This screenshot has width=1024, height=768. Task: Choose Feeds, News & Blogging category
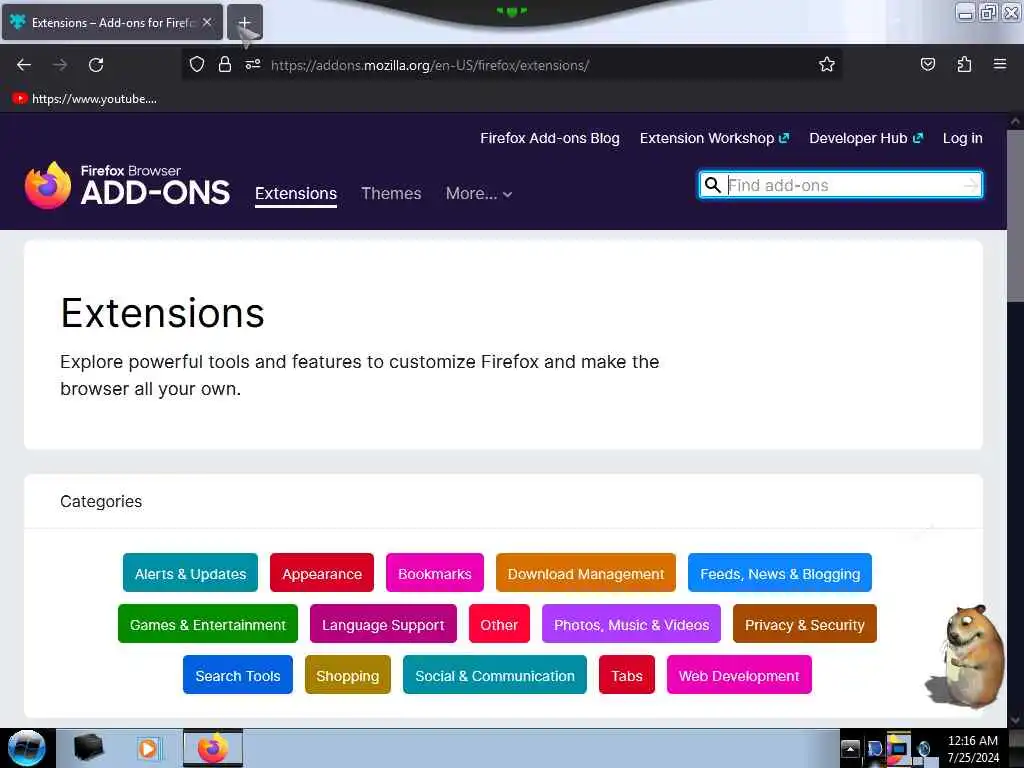click(780, 573)
